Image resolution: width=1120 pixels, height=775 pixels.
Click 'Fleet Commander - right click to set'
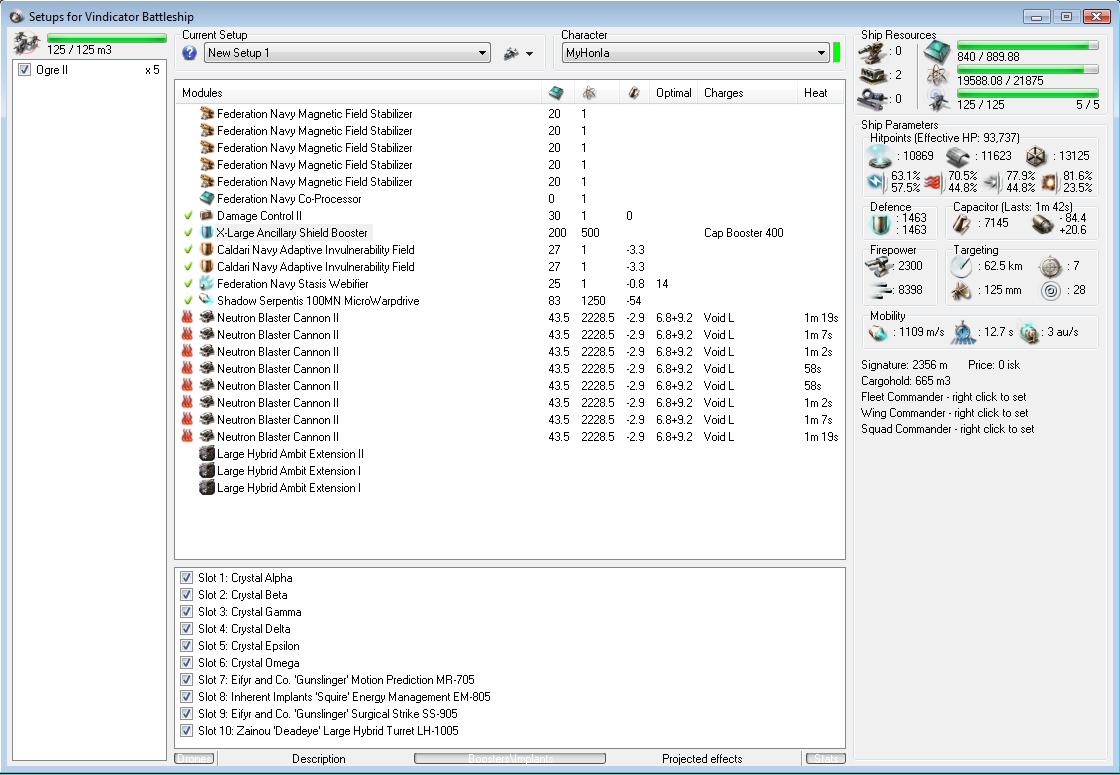944,397
